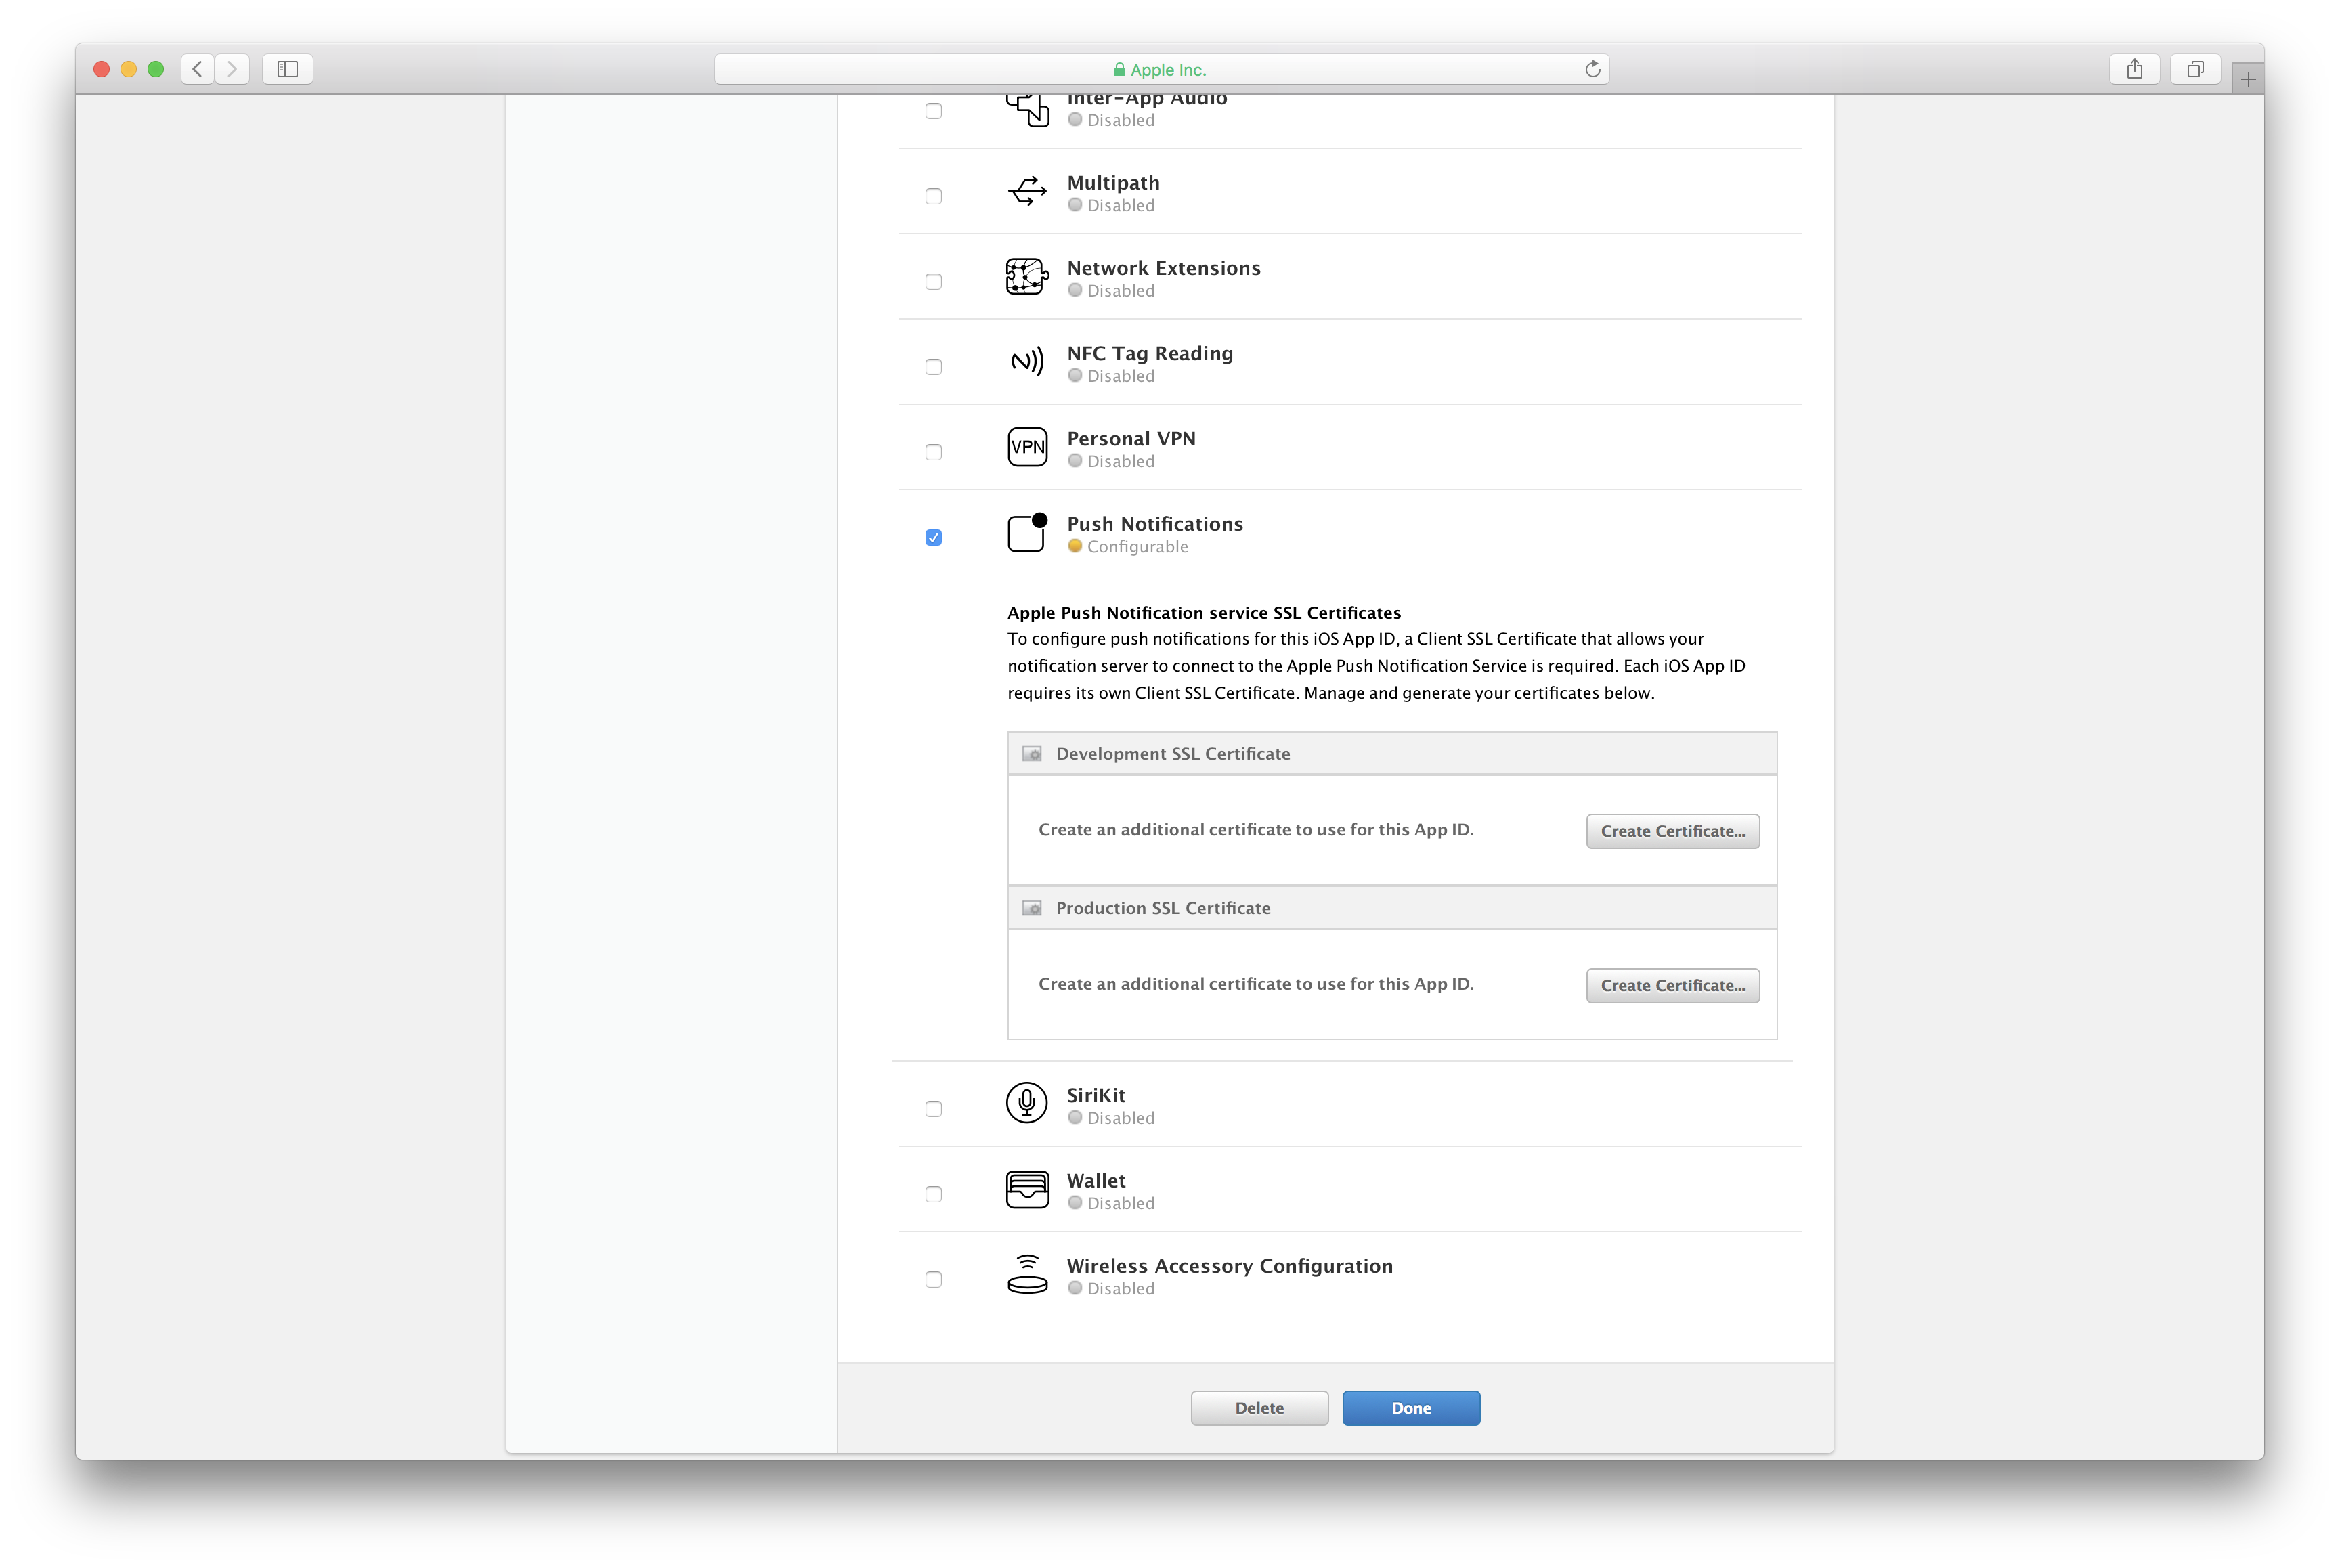This screenshot has width=2340, height=1568.
Task: Create a Production SSL Certificate
Action: coord(1672,985)
